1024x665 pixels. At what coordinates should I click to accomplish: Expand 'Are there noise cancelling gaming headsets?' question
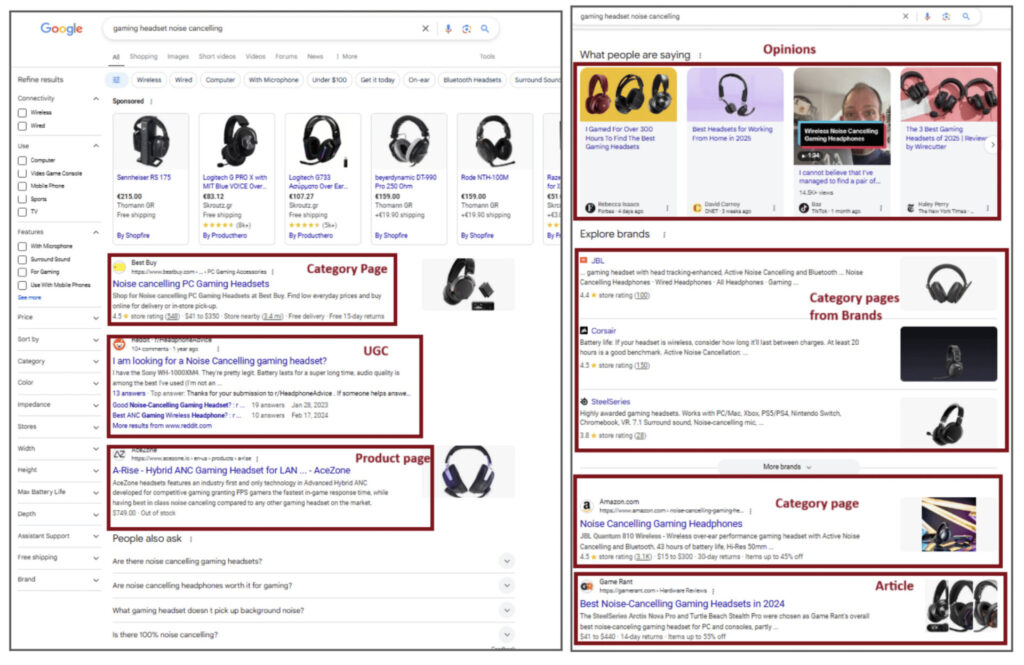507,562
